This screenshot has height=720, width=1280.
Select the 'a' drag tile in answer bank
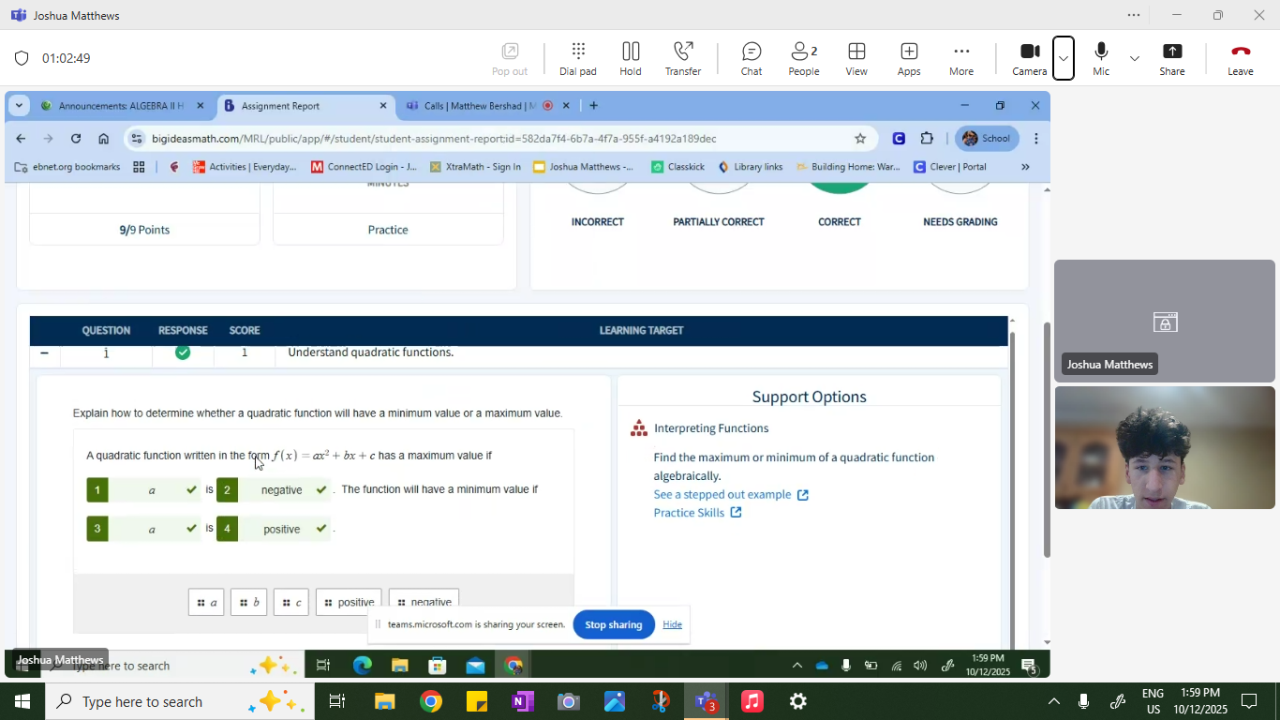(x=206, y=602)
